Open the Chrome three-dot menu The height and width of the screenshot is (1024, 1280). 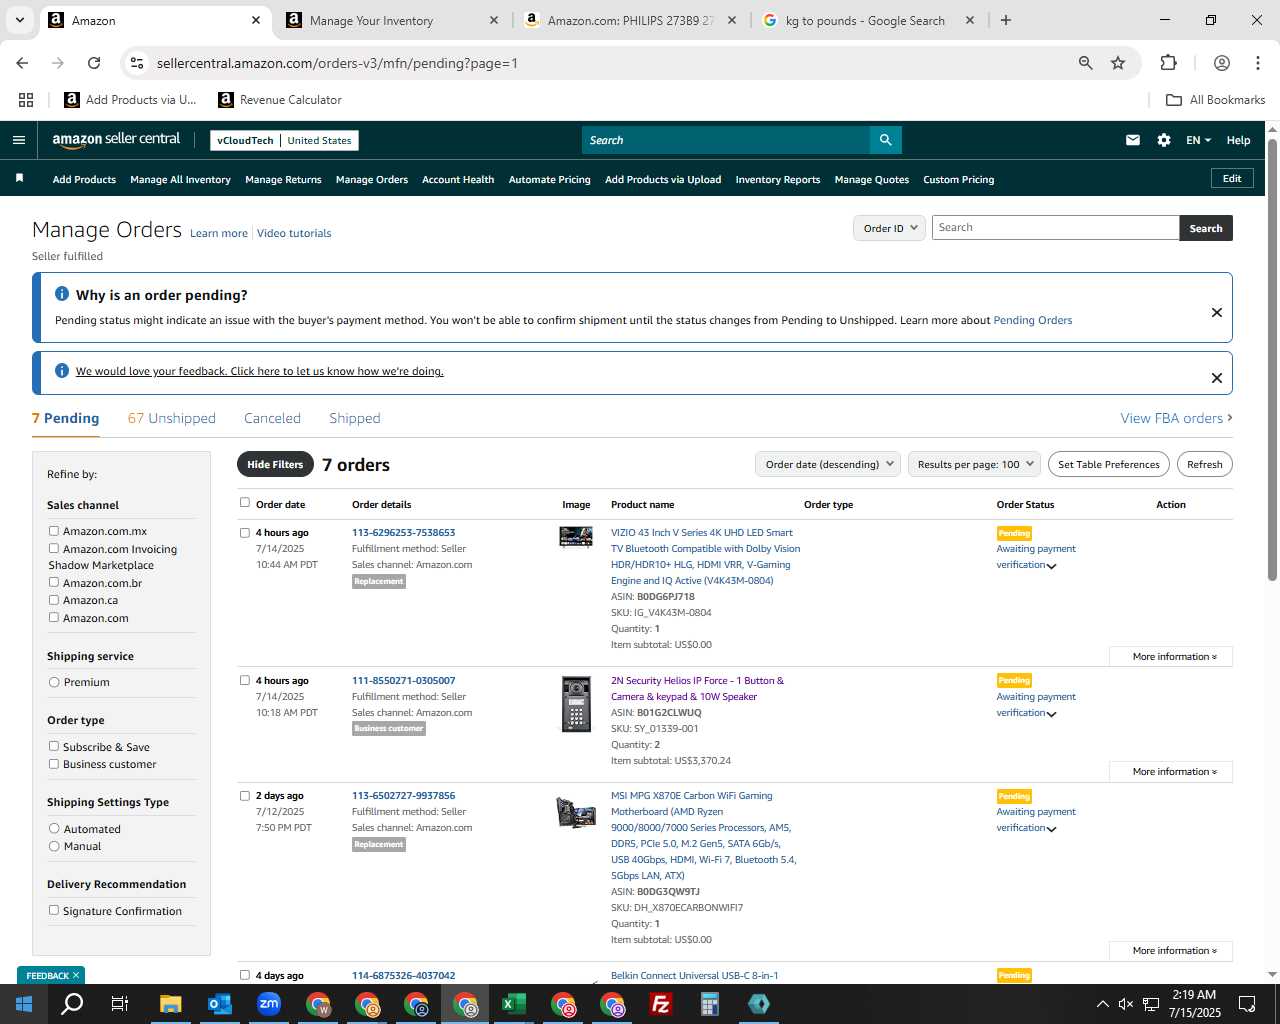1257,63
